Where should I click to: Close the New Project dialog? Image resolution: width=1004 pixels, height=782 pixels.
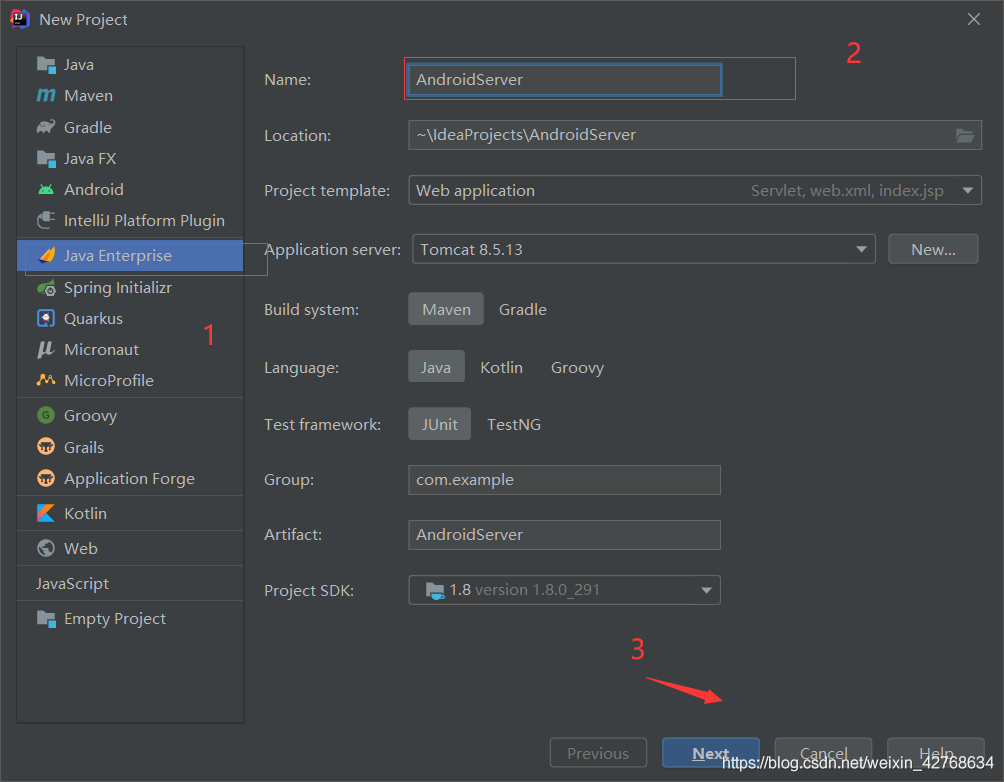click(x=973, y=19)
